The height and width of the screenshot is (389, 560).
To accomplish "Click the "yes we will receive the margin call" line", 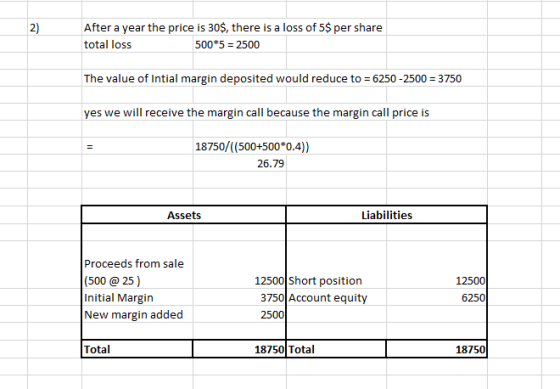I will (256, 113).
